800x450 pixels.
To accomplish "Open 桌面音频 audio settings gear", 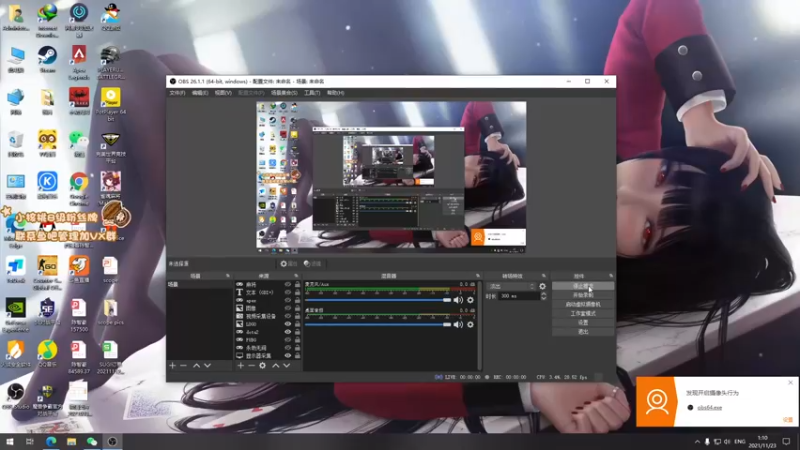I will click(470, 324).
